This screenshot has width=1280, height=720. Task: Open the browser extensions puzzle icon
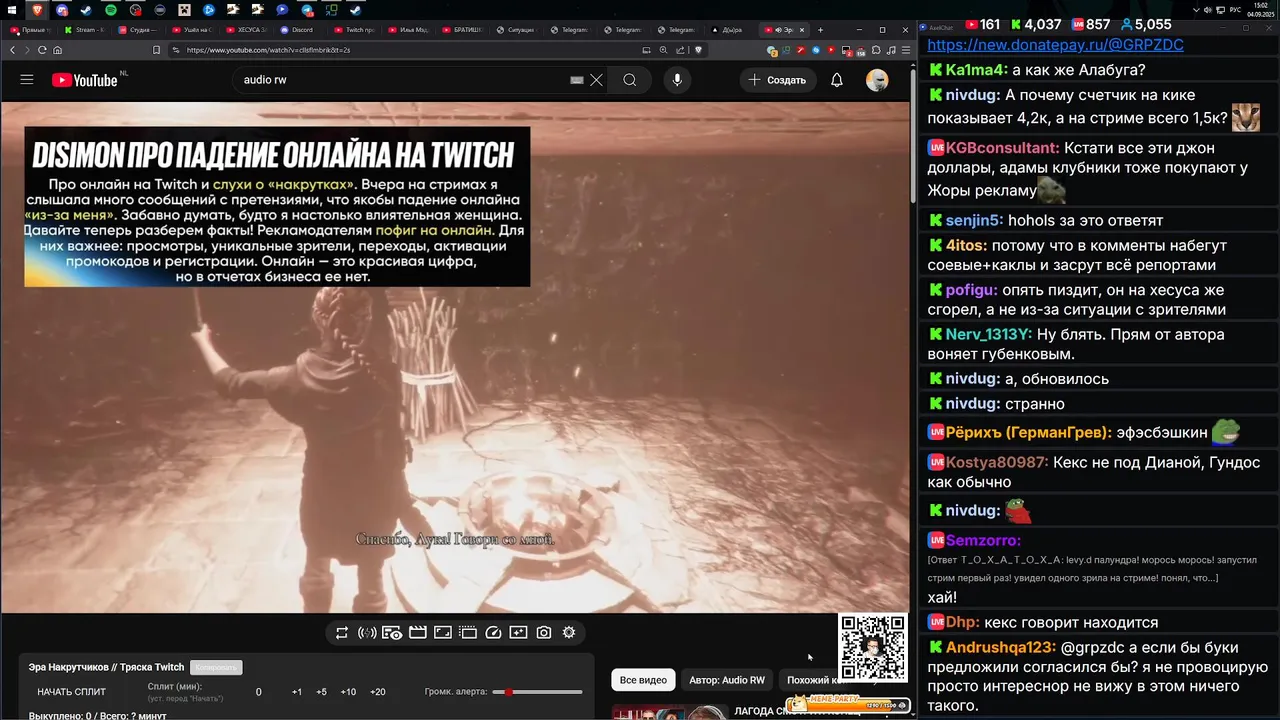pos(876,50)
